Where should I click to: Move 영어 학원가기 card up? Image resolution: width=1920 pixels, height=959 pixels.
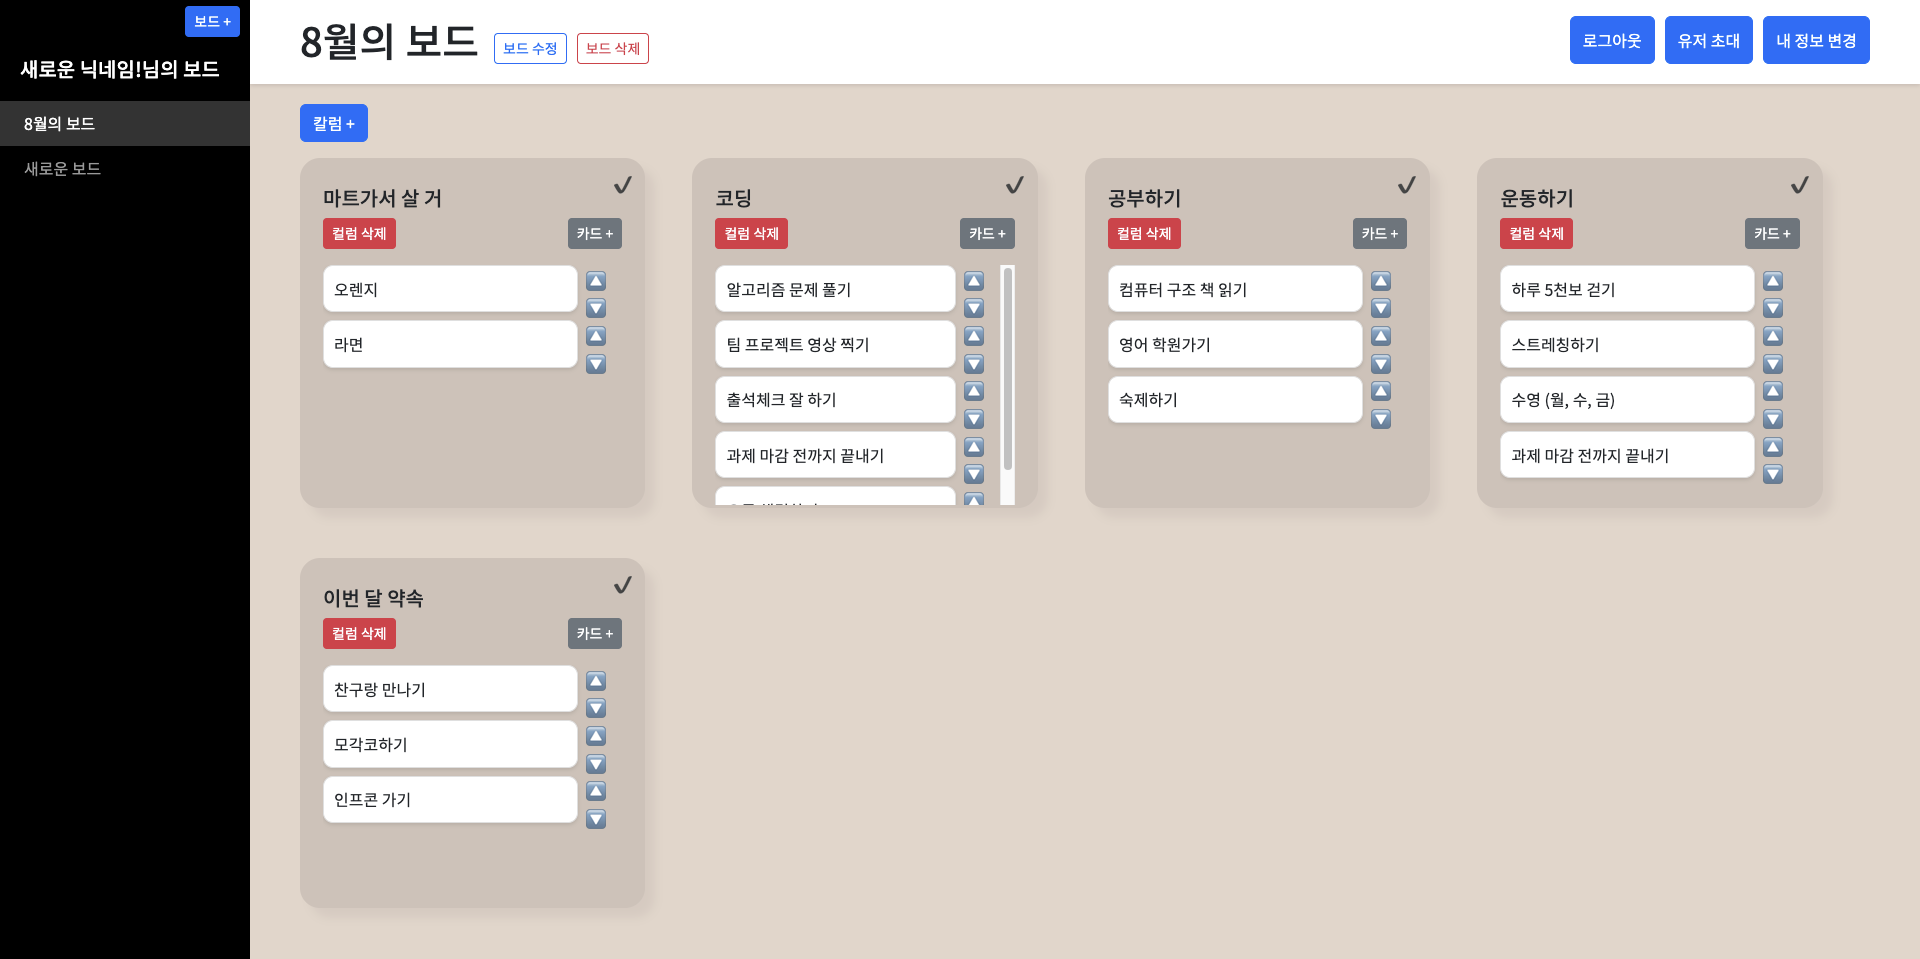tap(1381, 336)
